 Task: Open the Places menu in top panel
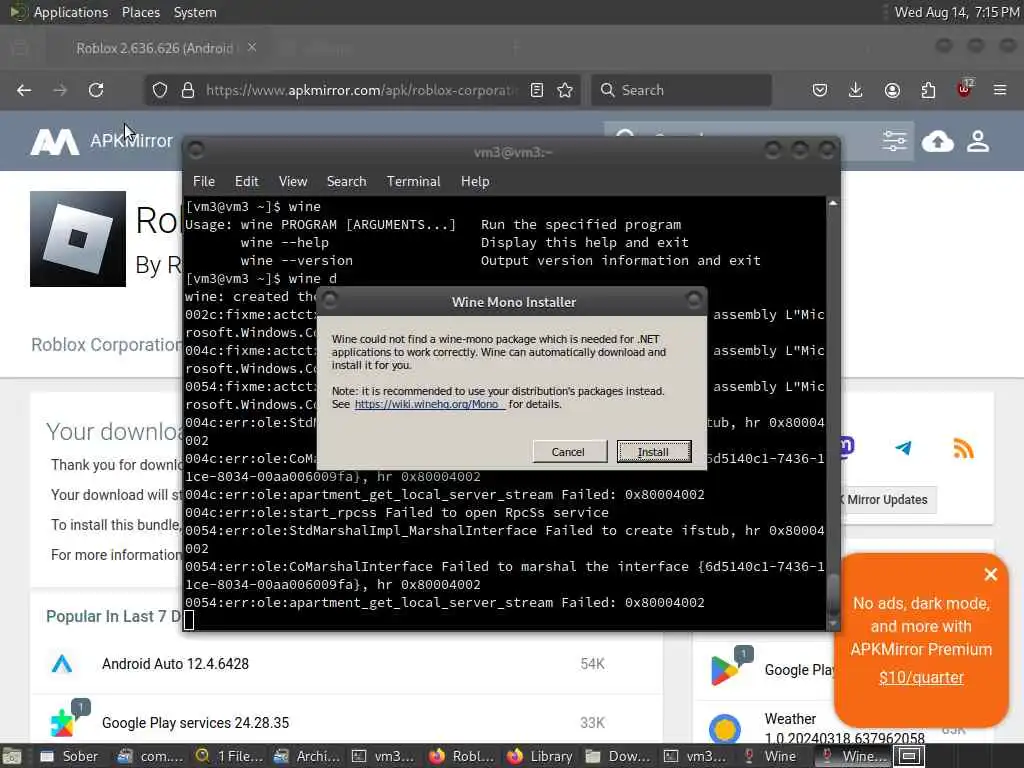point(141,12)
